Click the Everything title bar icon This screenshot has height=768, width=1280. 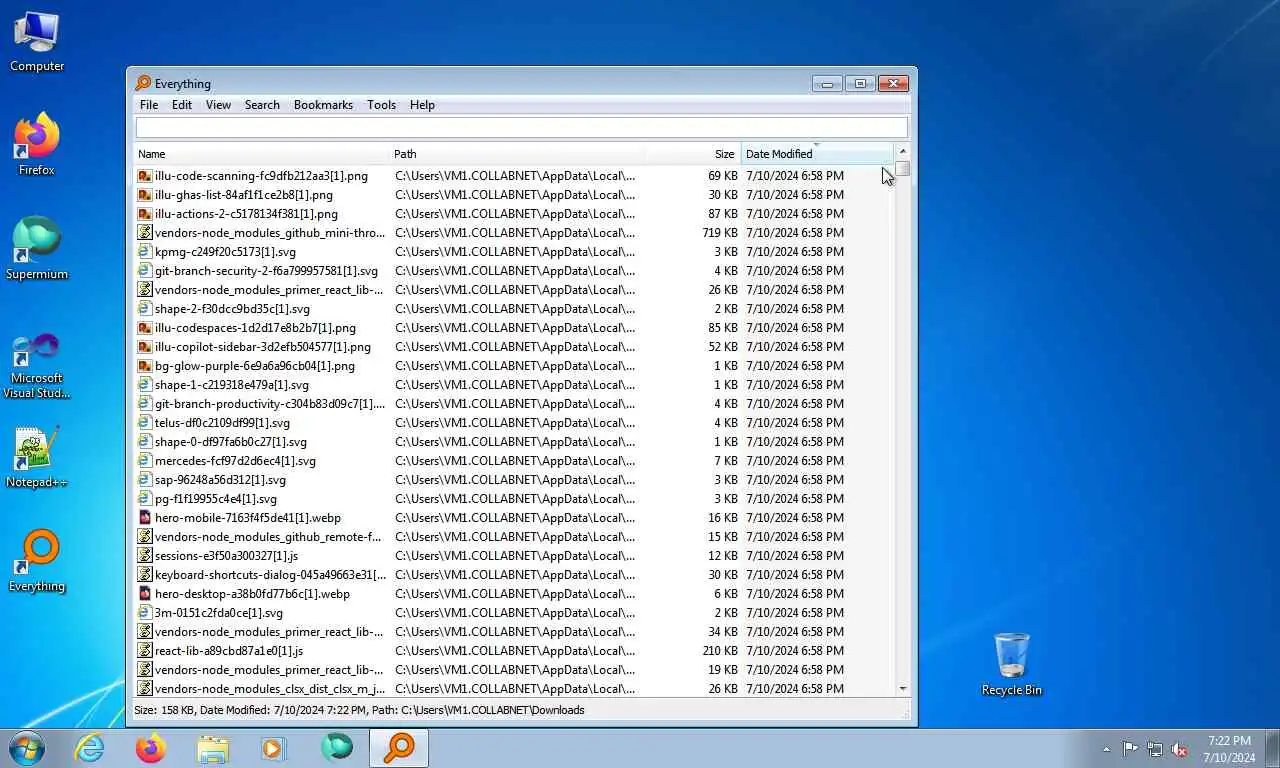[x=144, y=84]
